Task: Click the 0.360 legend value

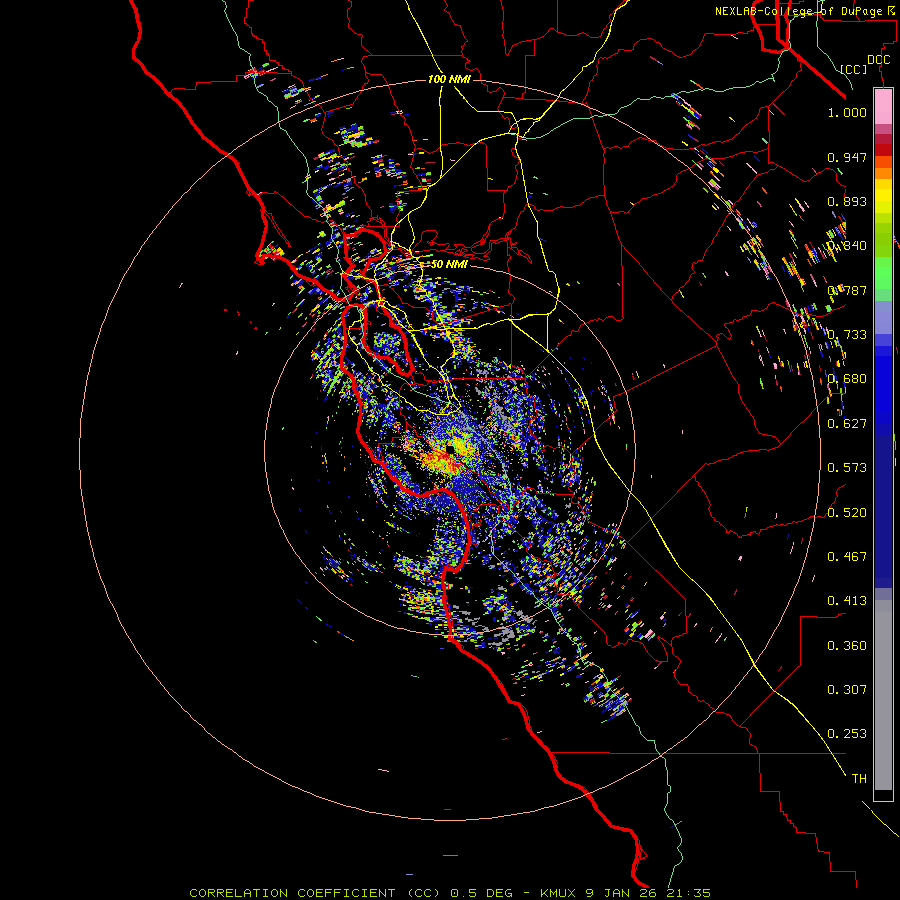Action: [847, 646]
